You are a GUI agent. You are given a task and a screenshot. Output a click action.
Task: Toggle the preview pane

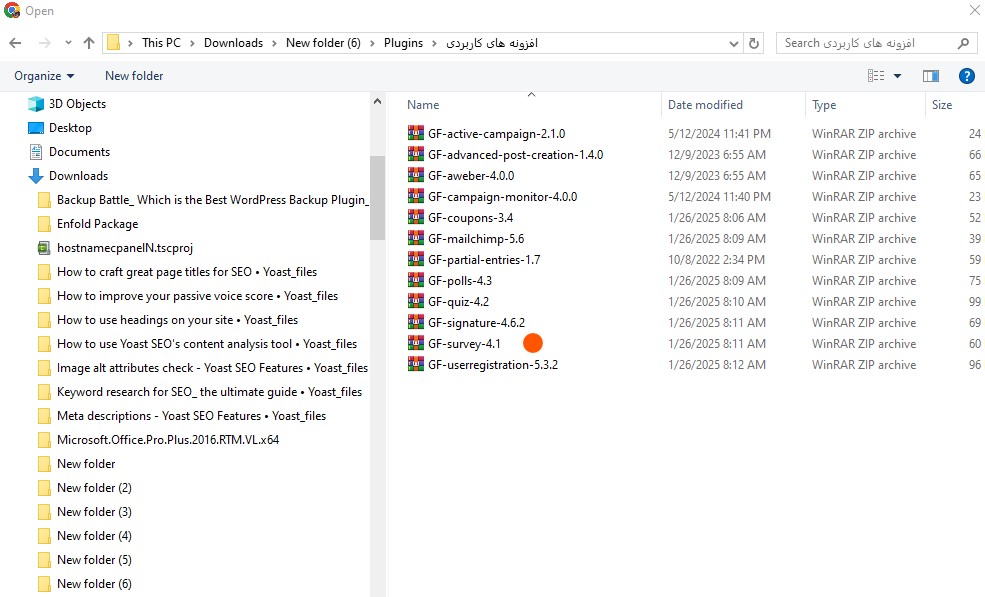[930, 75]
